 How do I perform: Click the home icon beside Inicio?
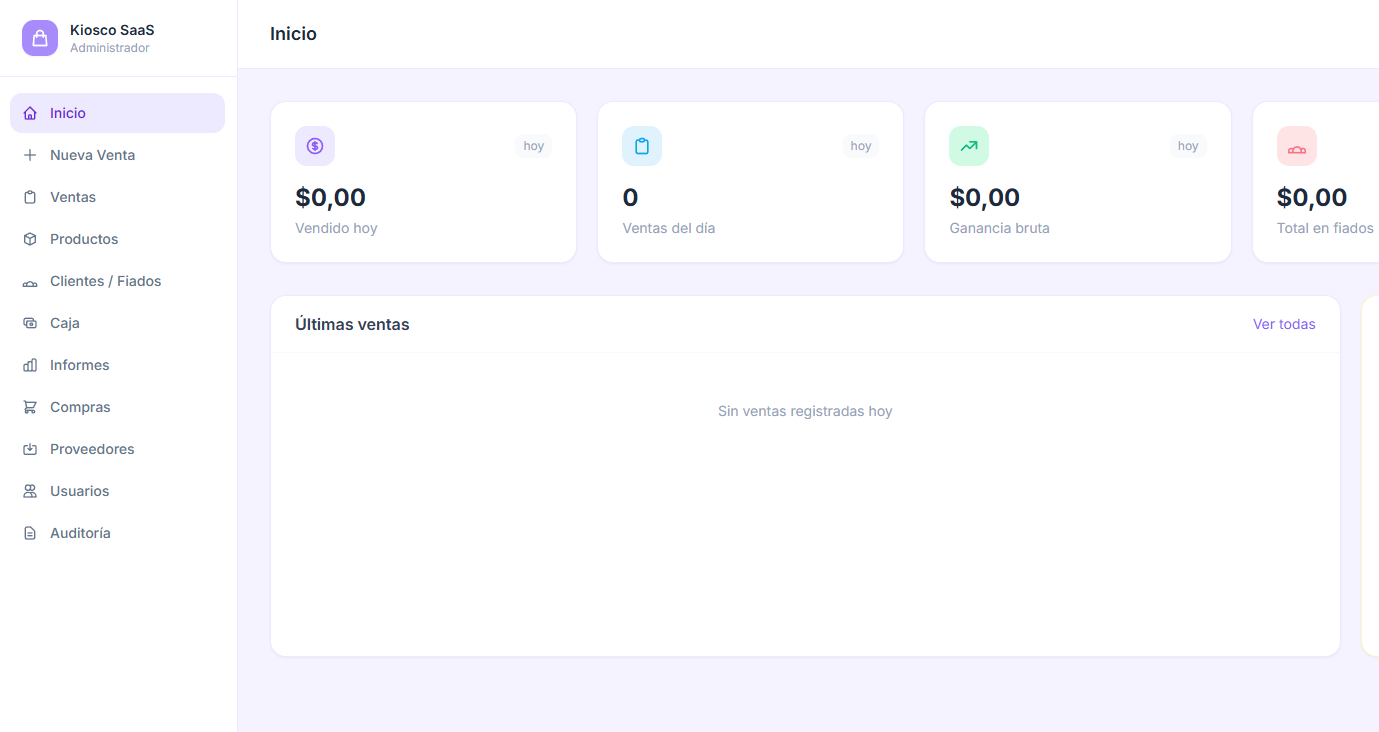(x=30, y=113)
